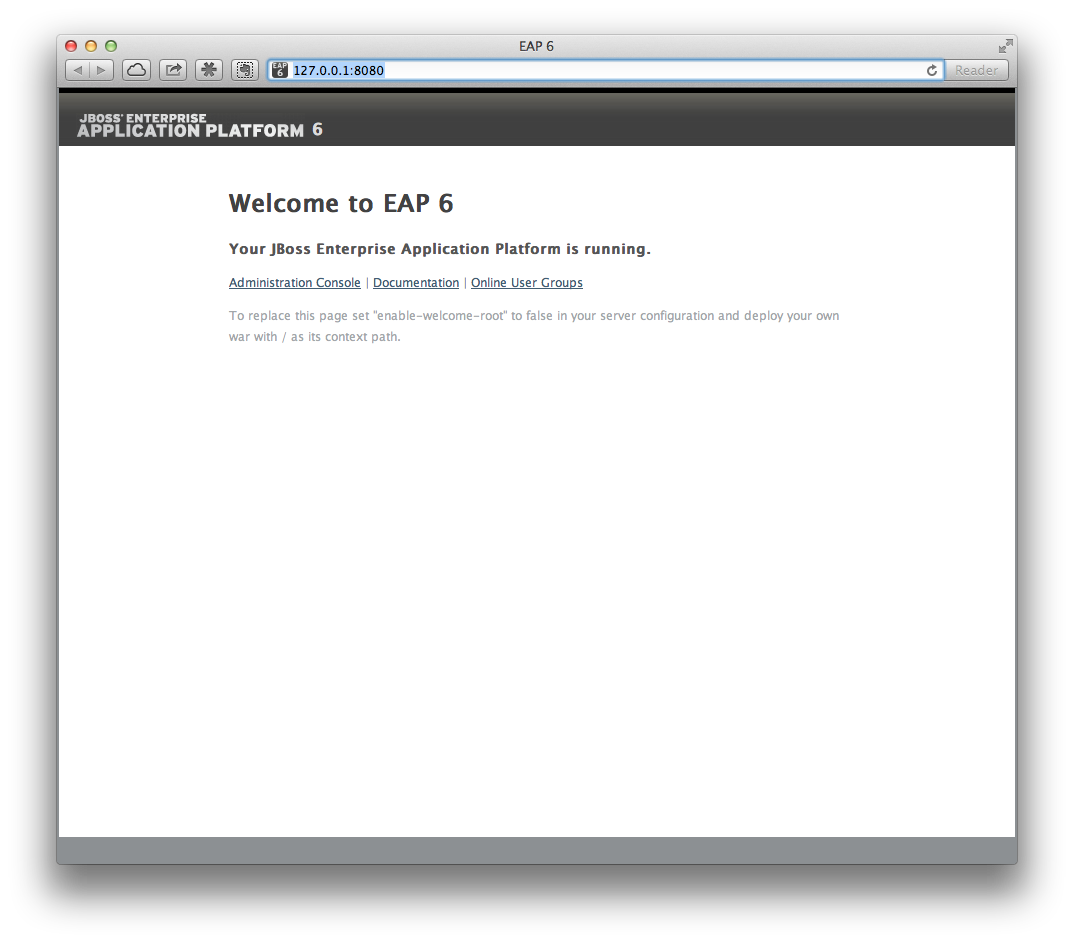Viewport: 1074px width, 943px height.
Task: Go forward with the Safari forward arrow
Action: click(101, 70)
